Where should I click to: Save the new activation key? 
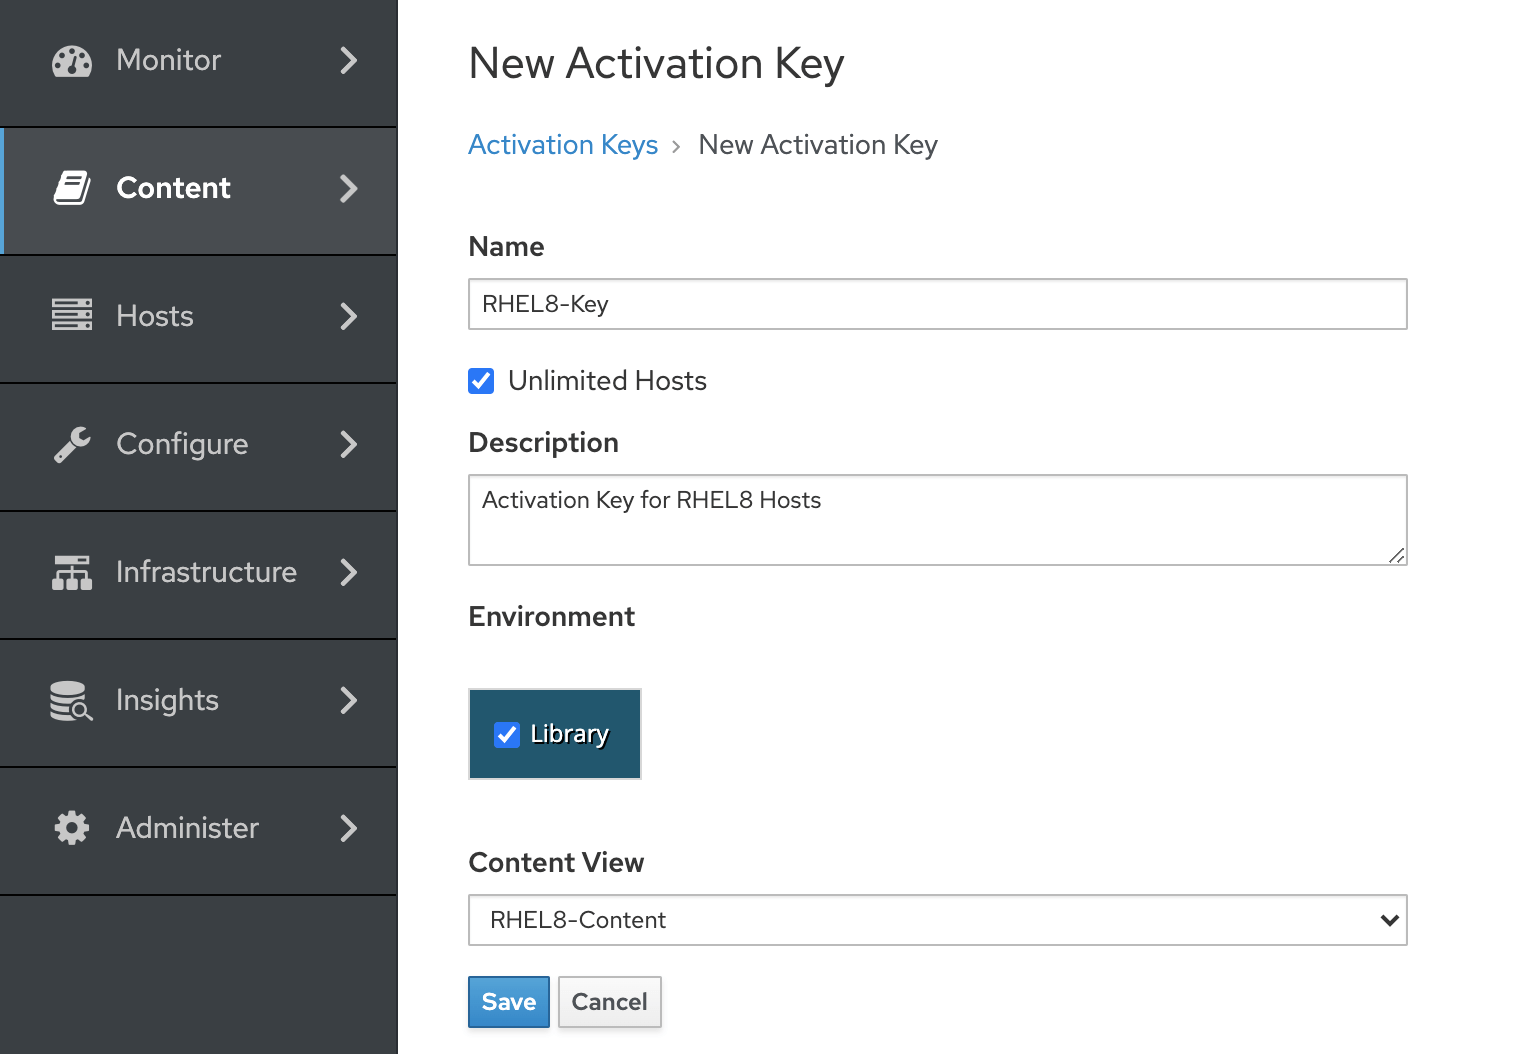(x=508, y=1002)
